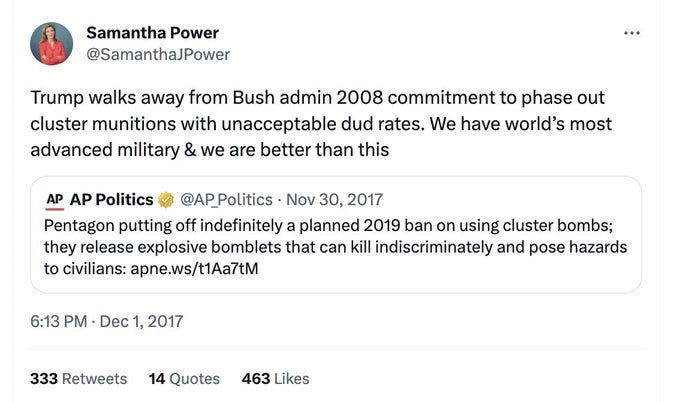
Task: View the list of 333 Retweets
Action: point(79,378)
